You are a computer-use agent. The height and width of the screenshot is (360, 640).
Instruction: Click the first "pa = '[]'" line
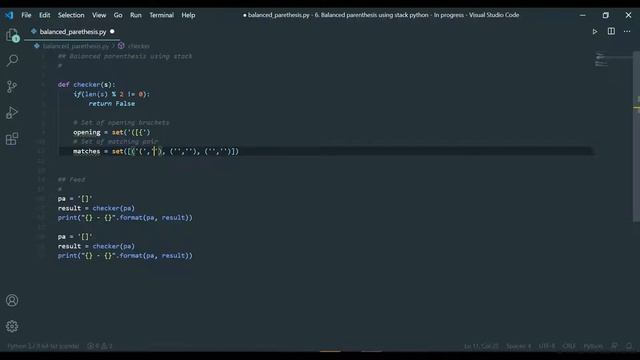(75, 199)
